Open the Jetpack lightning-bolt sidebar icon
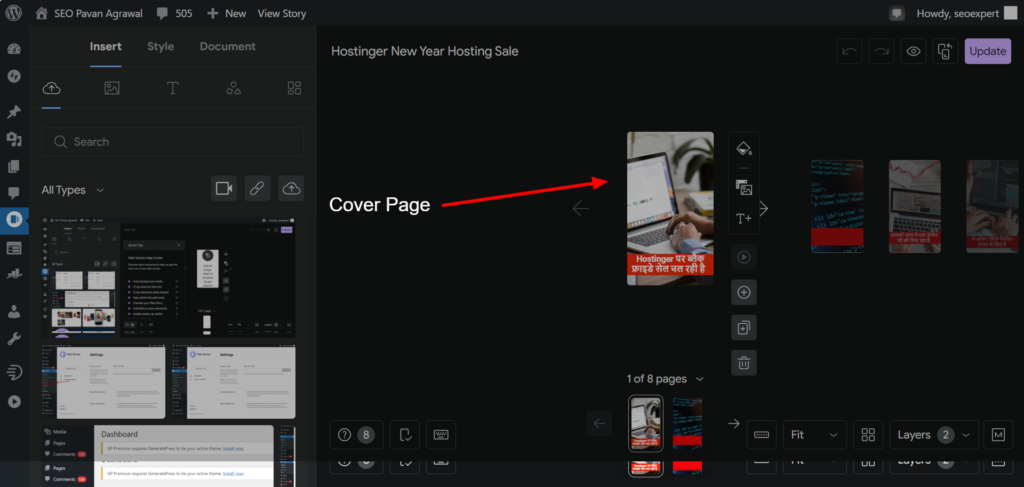The image size is (1024, 487). point(14,76)
